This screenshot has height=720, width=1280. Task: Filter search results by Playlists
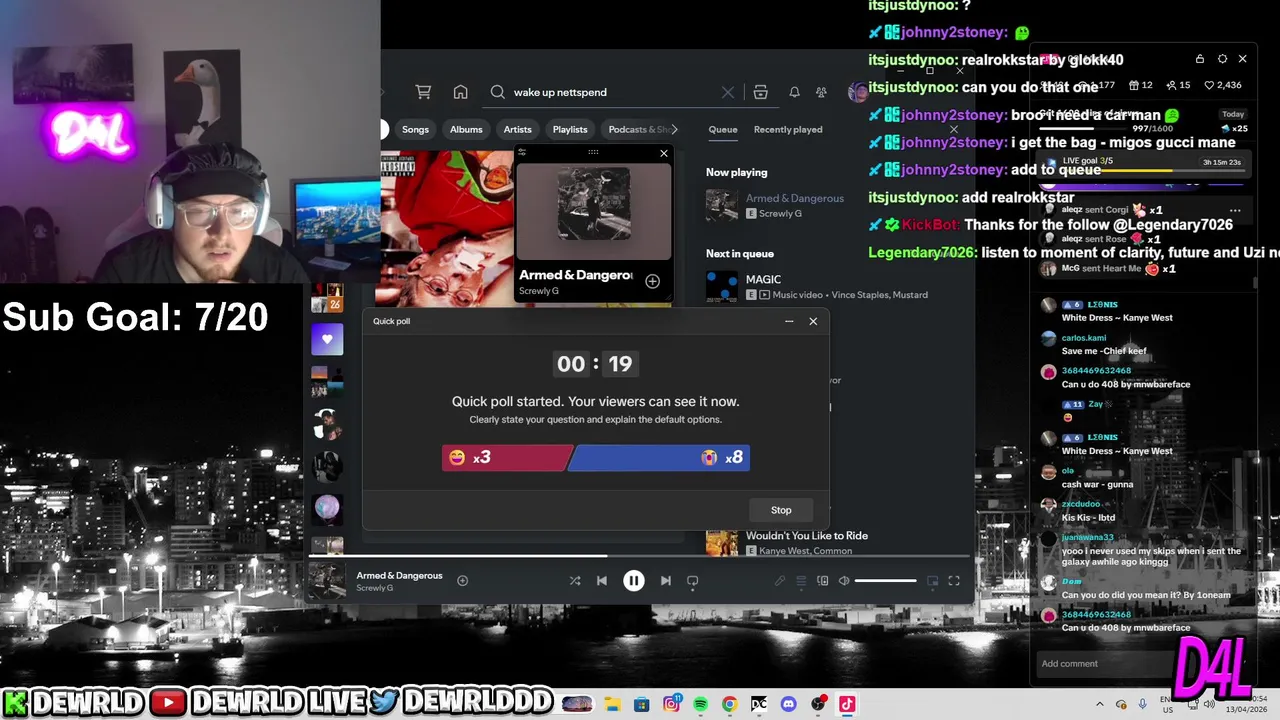[x=570, y=129]
